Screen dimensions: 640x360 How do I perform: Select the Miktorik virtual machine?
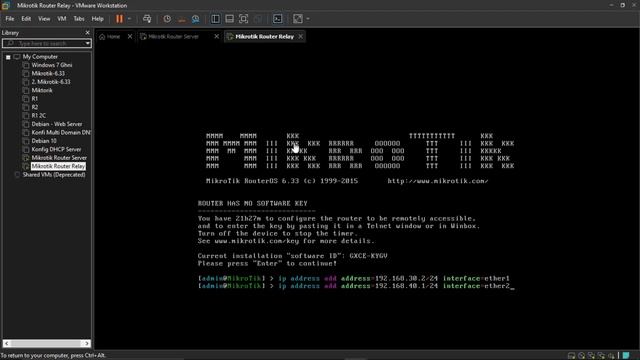click(42, 91)
